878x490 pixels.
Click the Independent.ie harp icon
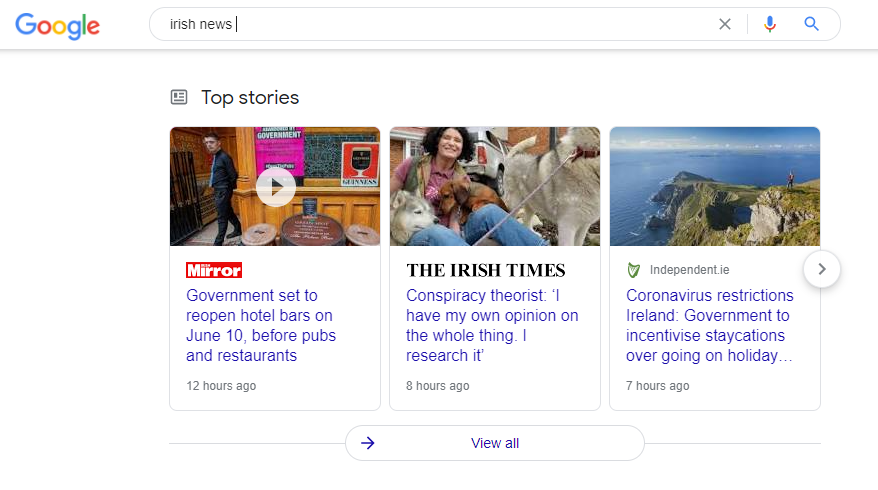click(633, 270)
